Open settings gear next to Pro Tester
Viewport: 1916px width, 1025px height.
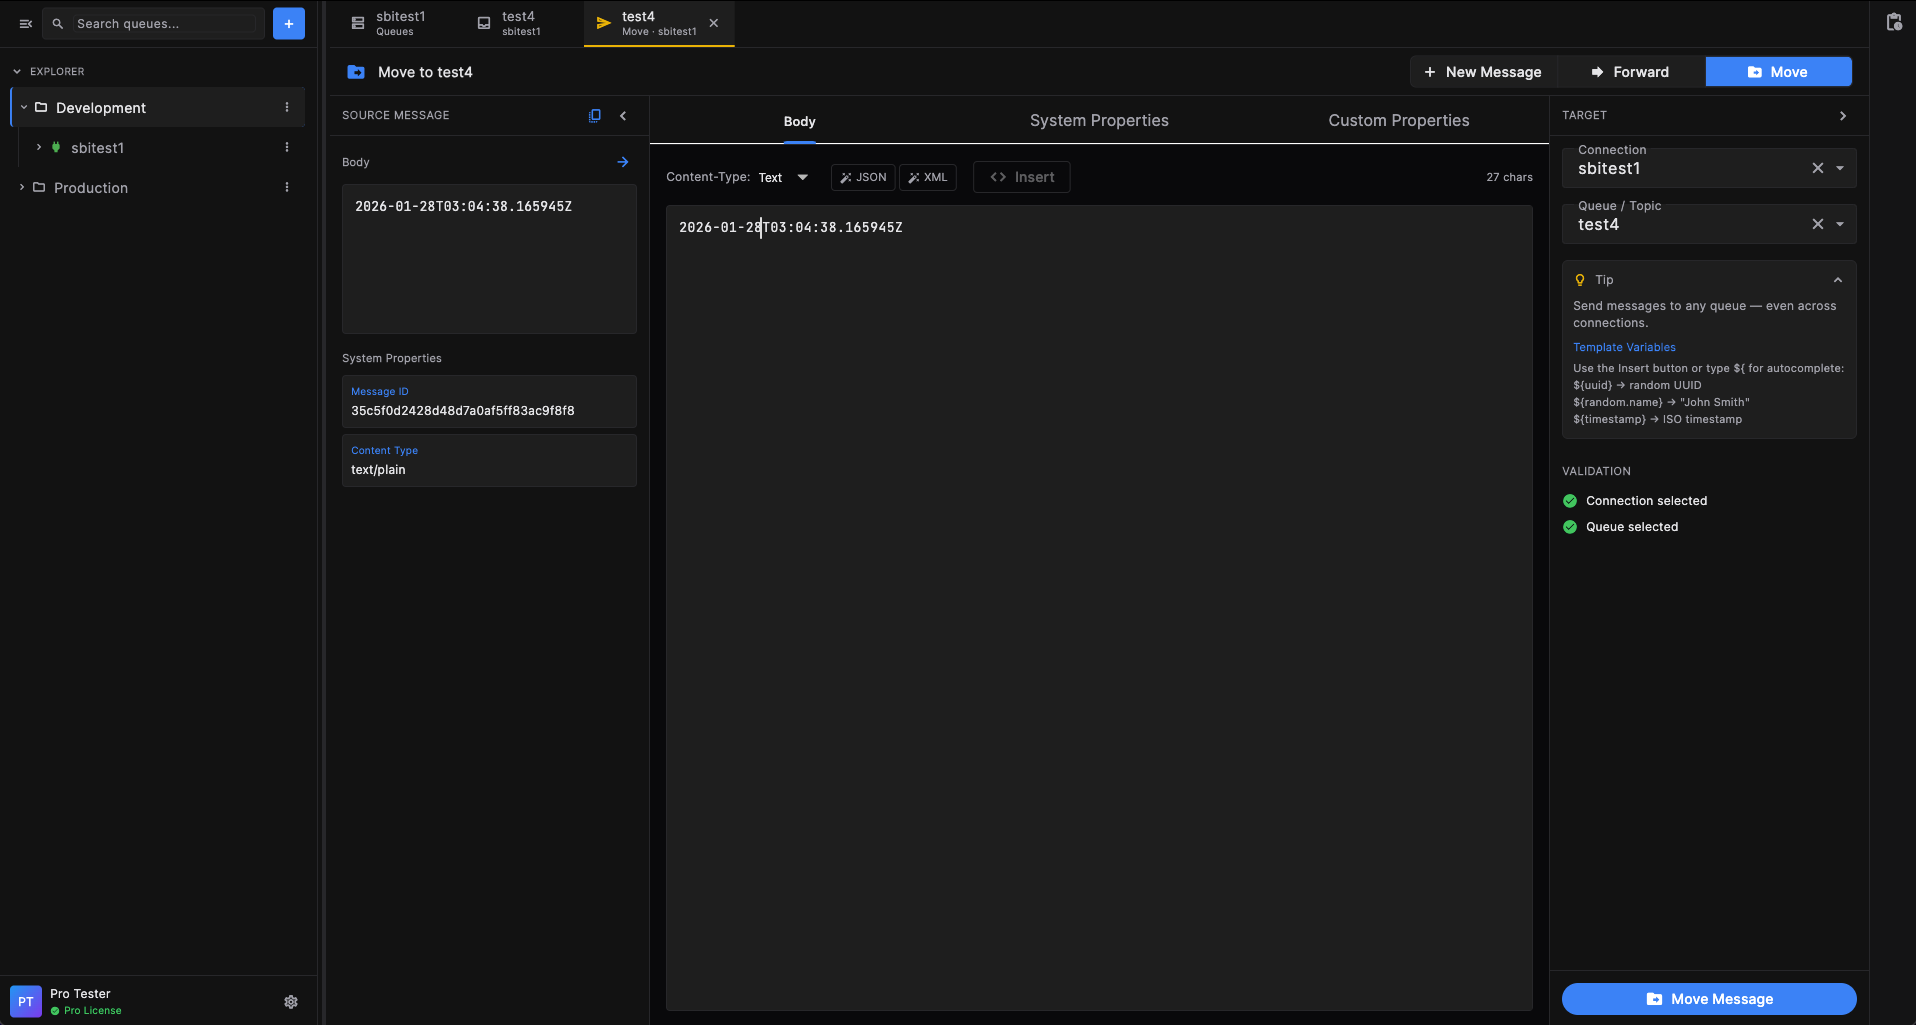pos(291,1001)
